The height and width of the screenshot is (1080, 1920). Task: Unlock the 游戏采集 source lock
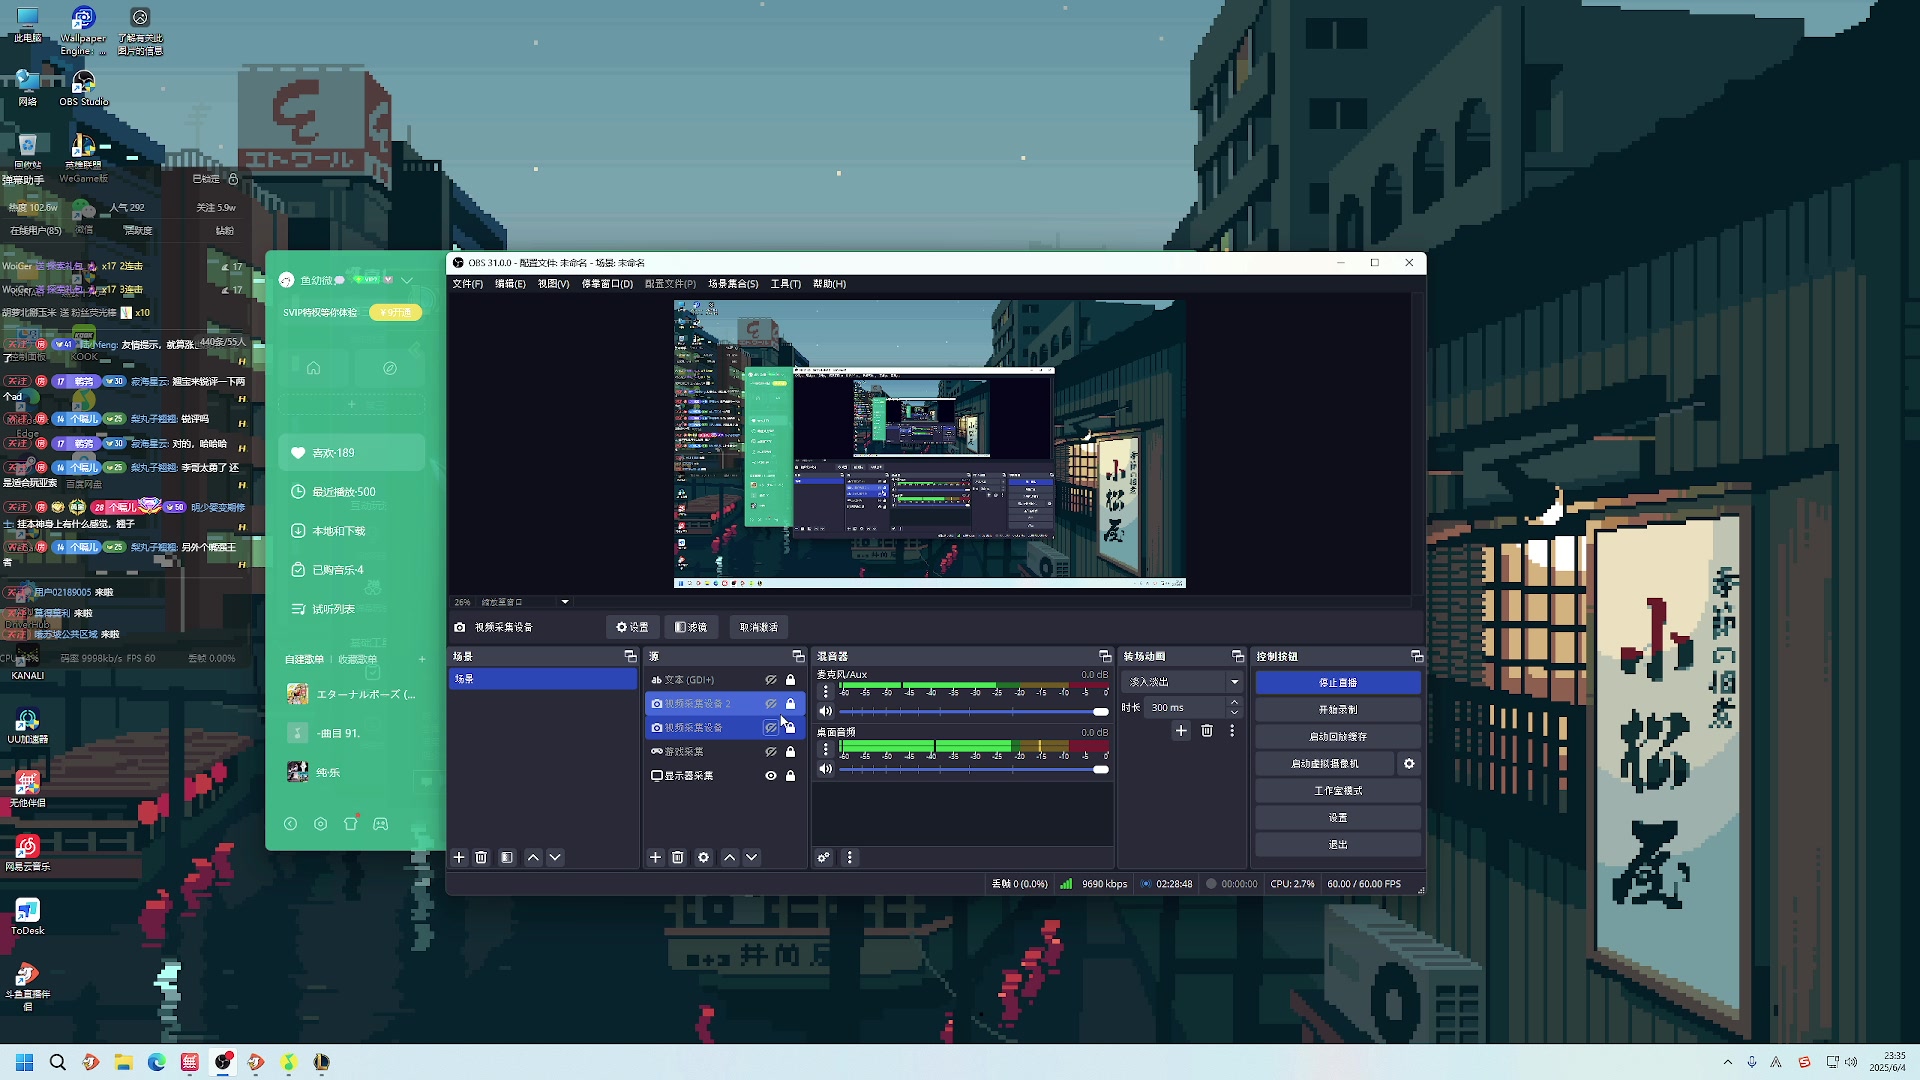pos(790,752)
